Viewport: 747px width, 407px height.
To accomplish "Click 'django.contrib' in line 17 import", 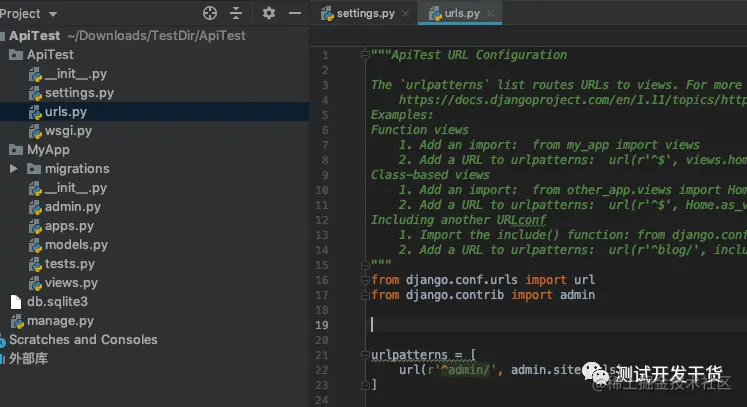I will point(455,295).
